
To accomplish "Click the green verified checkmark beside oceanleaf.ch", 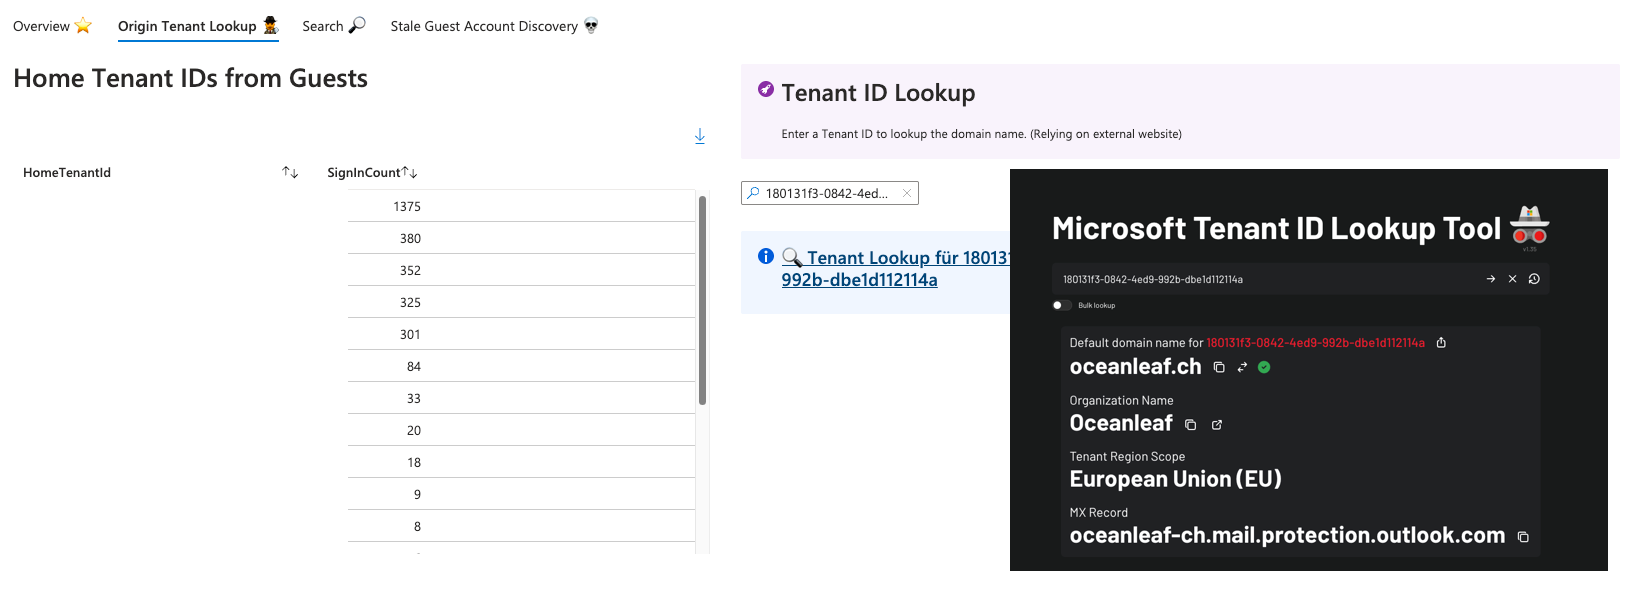I will click(1264, 367).
